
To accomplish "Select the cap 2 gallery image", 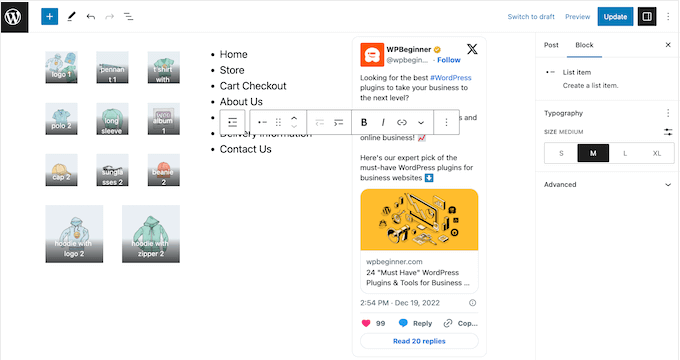I will pos(61,170).
